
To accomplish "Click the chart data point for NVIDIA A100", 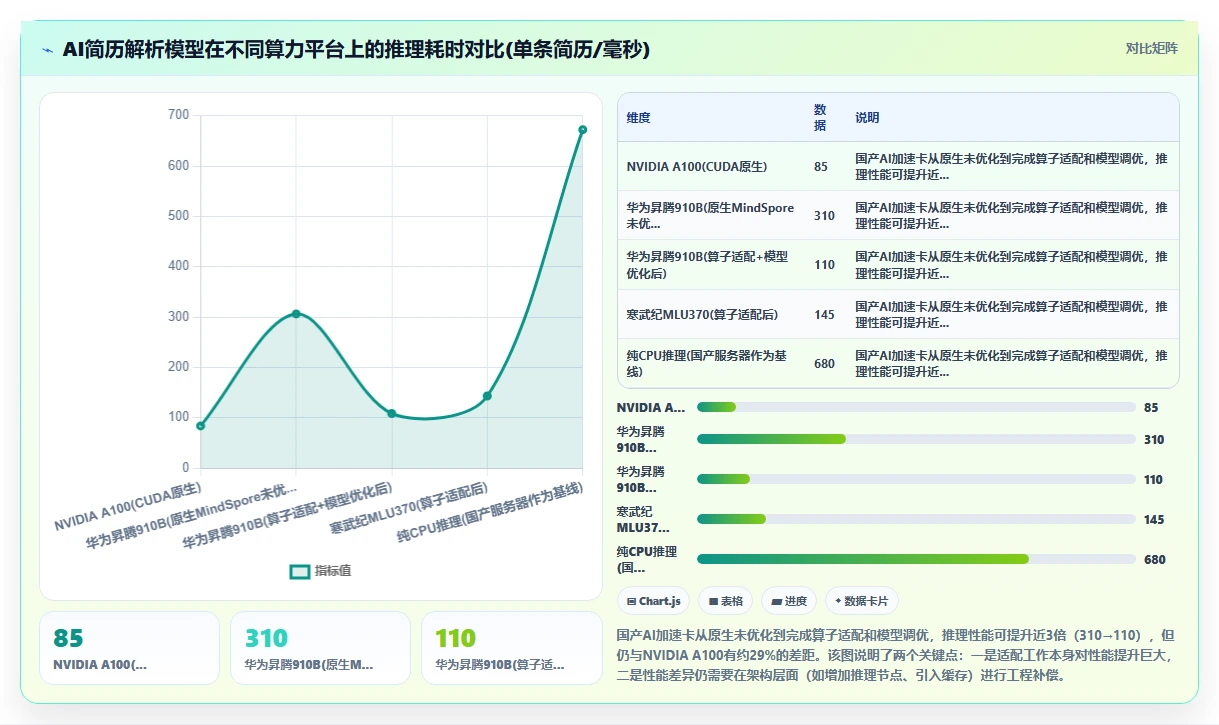I will click(x=201, y=426).
